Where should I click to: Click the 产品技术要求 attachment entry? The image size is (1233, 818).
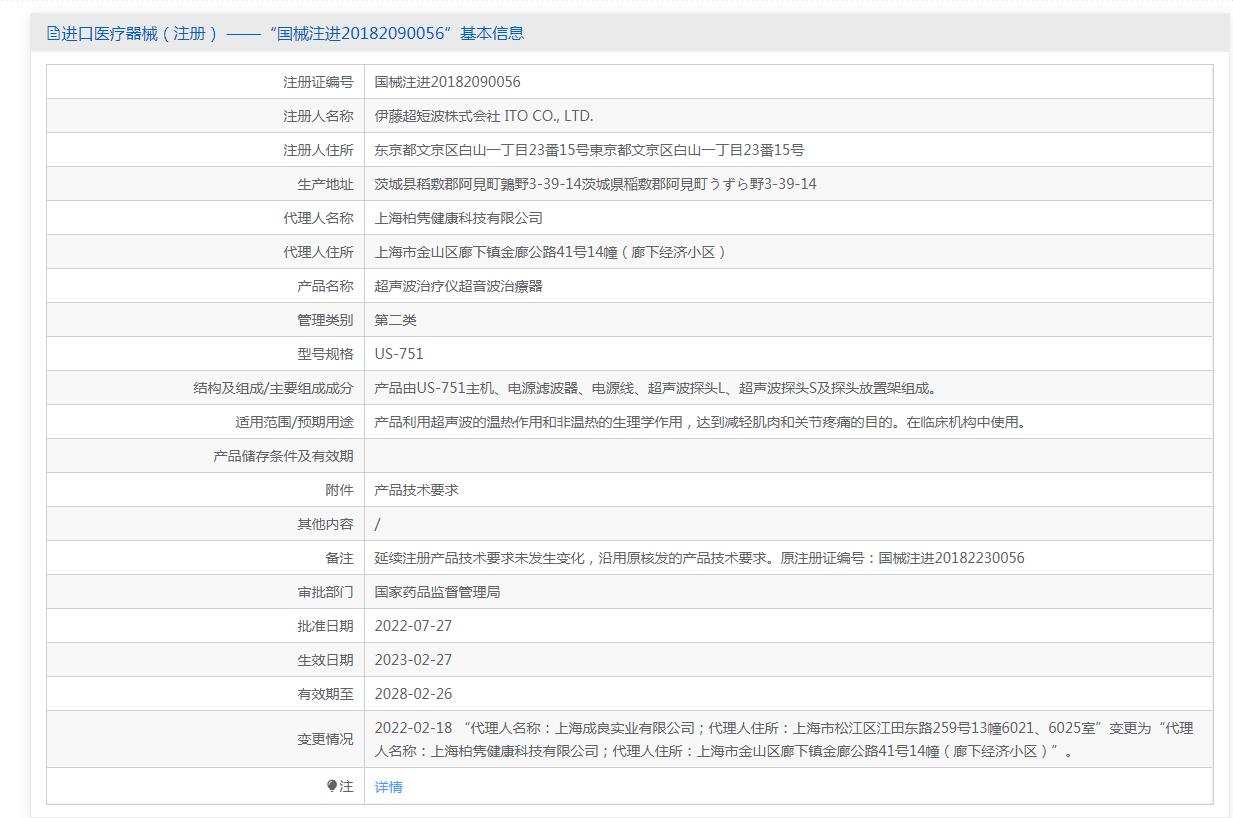click(416, 490)
